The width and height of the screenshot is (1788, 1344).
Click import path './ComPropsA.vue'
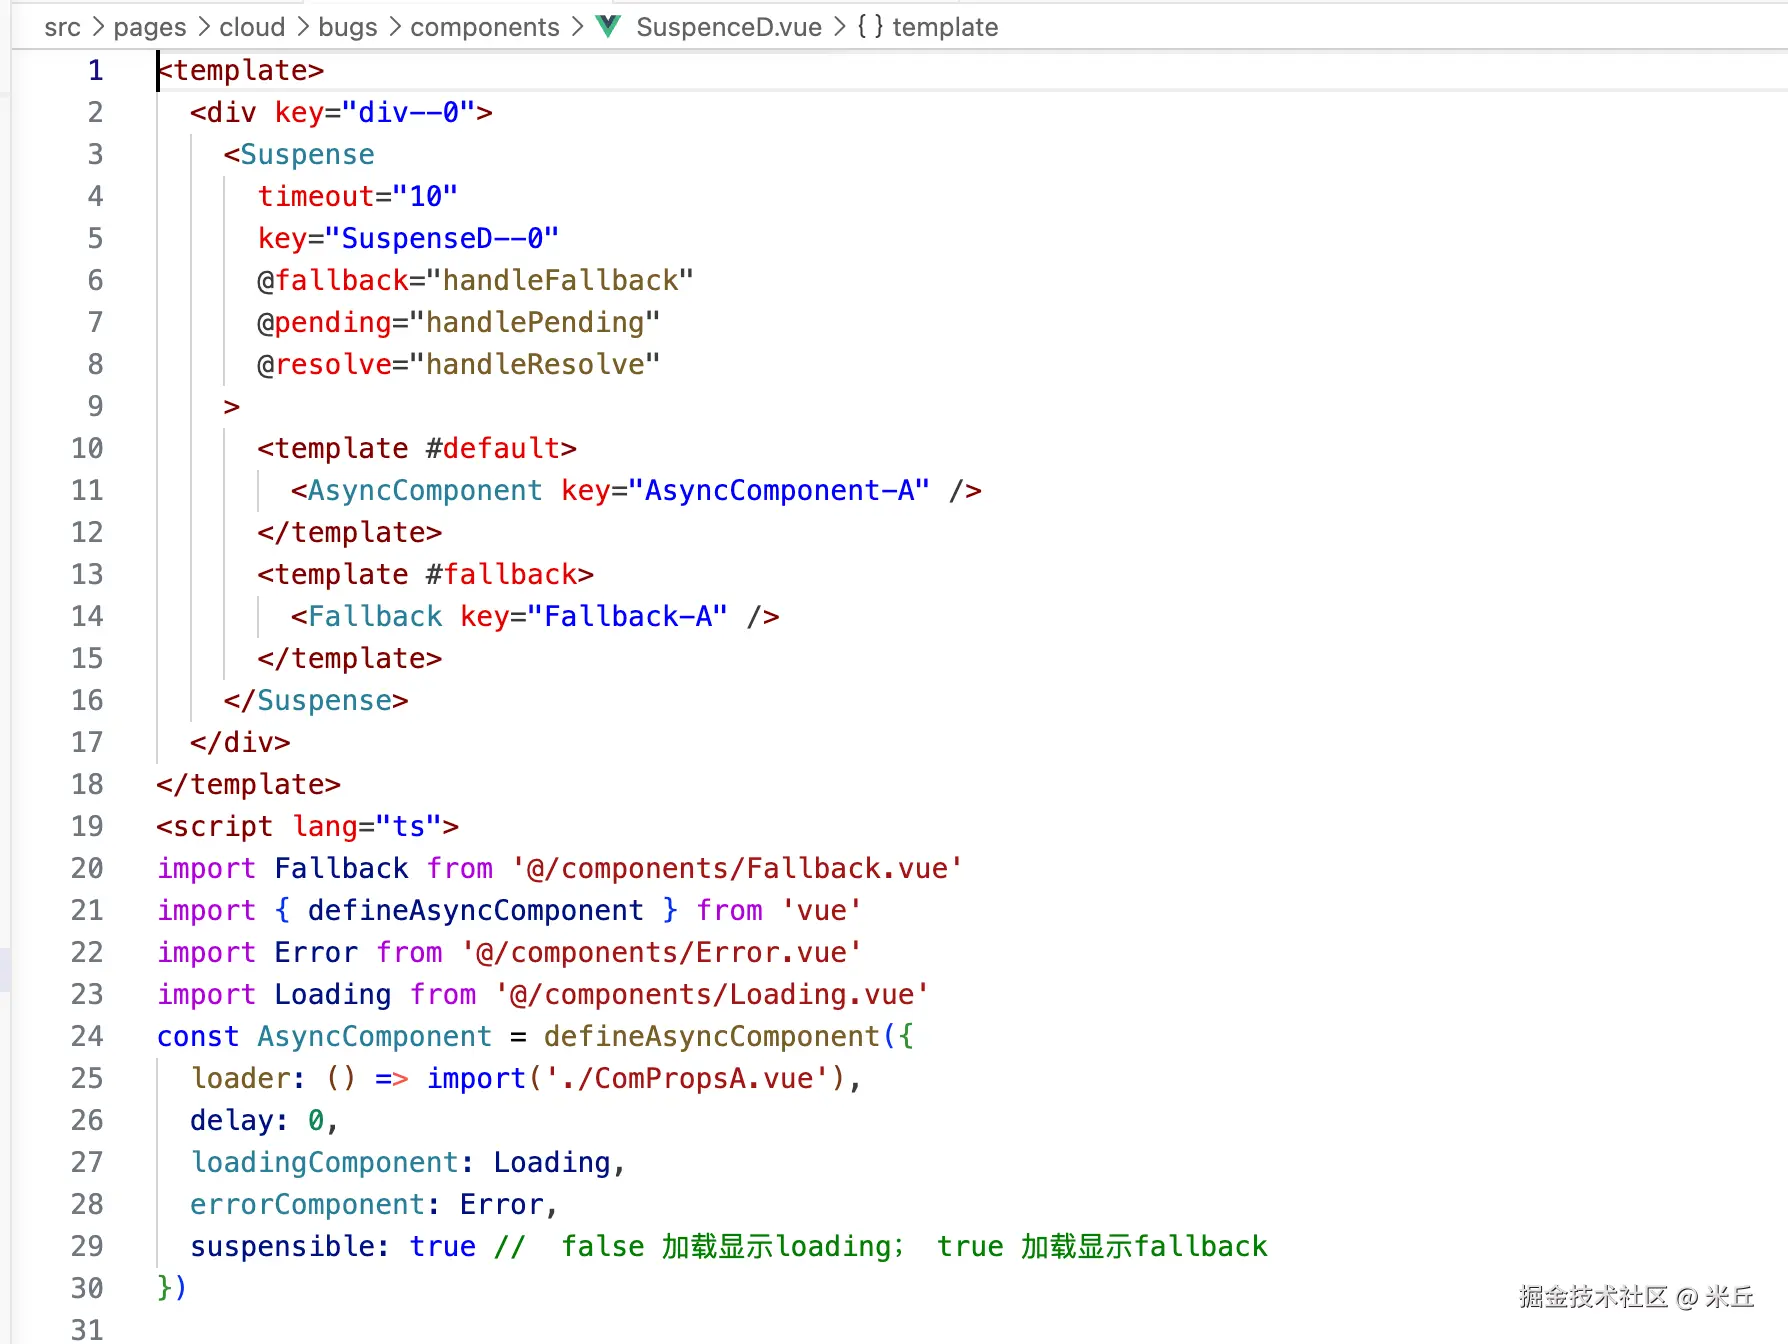[686, 1078]
